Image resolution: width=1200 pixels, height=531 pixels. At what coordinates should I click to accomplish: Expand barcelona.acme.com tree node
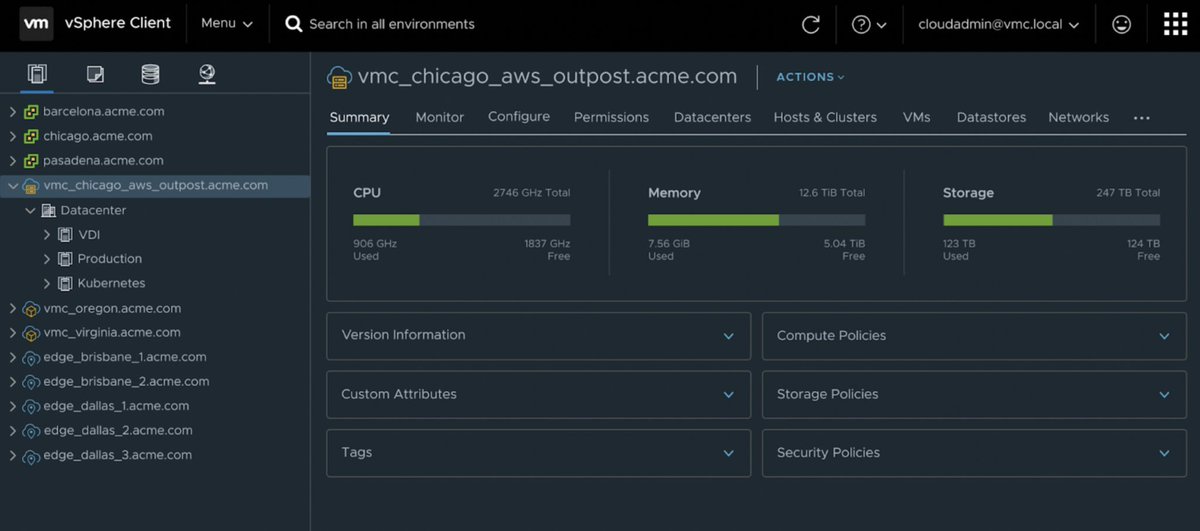coord(12,112)
